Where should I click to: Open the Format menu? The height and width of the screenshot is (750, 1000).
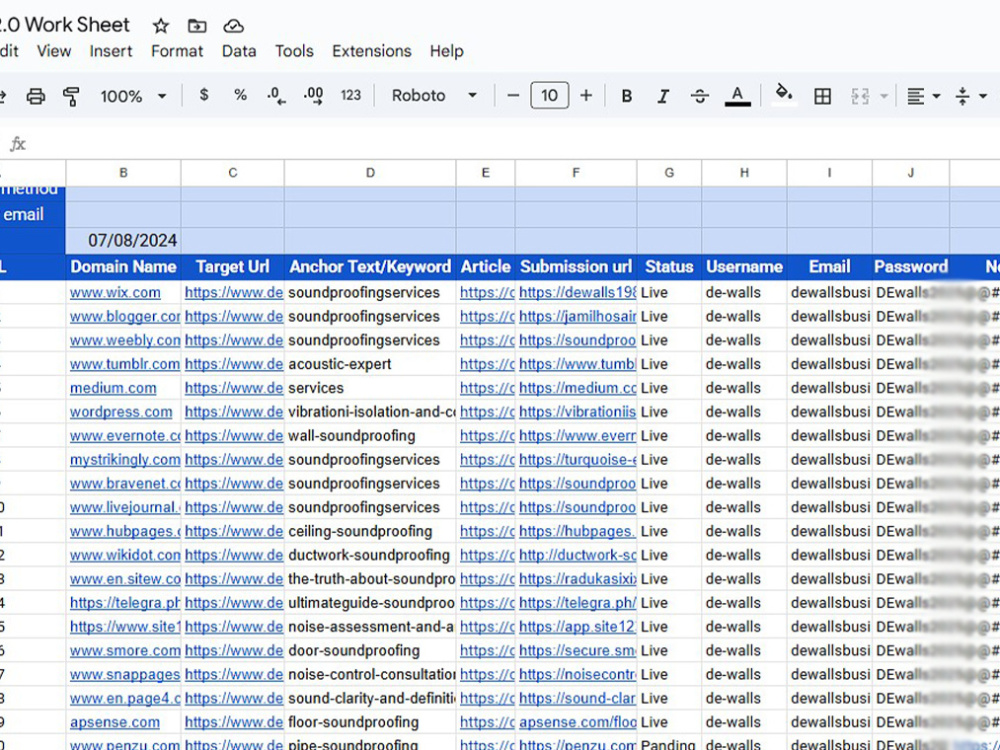click(x=177, y=51)
